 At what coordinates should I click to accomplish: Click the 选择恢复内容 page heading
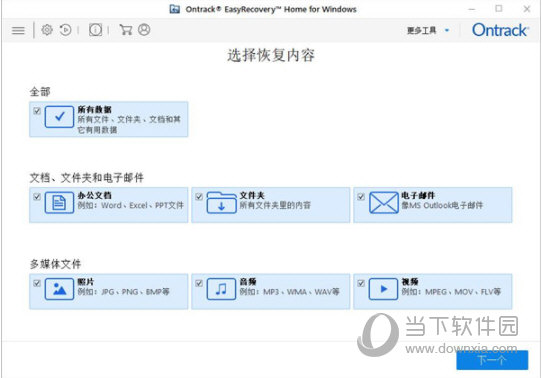coord(271,55)
